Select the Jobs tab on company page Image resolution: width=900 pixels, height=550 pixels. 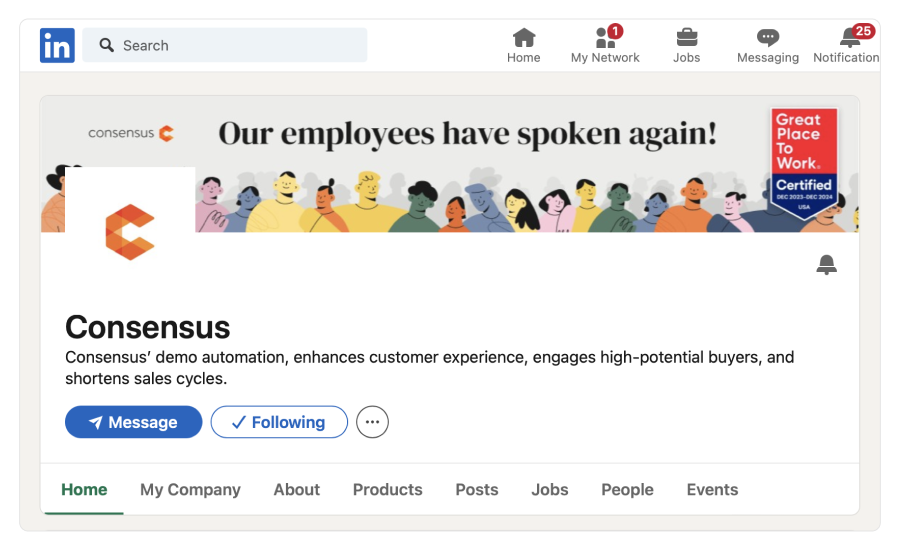click(x=549, y=490)
